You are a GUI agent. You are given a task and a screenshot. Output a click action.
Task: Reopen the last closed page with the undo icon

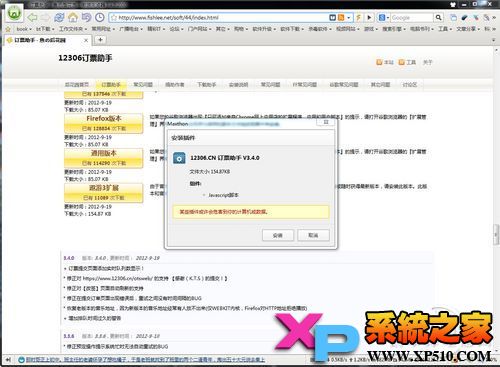[x=86, y=17]
